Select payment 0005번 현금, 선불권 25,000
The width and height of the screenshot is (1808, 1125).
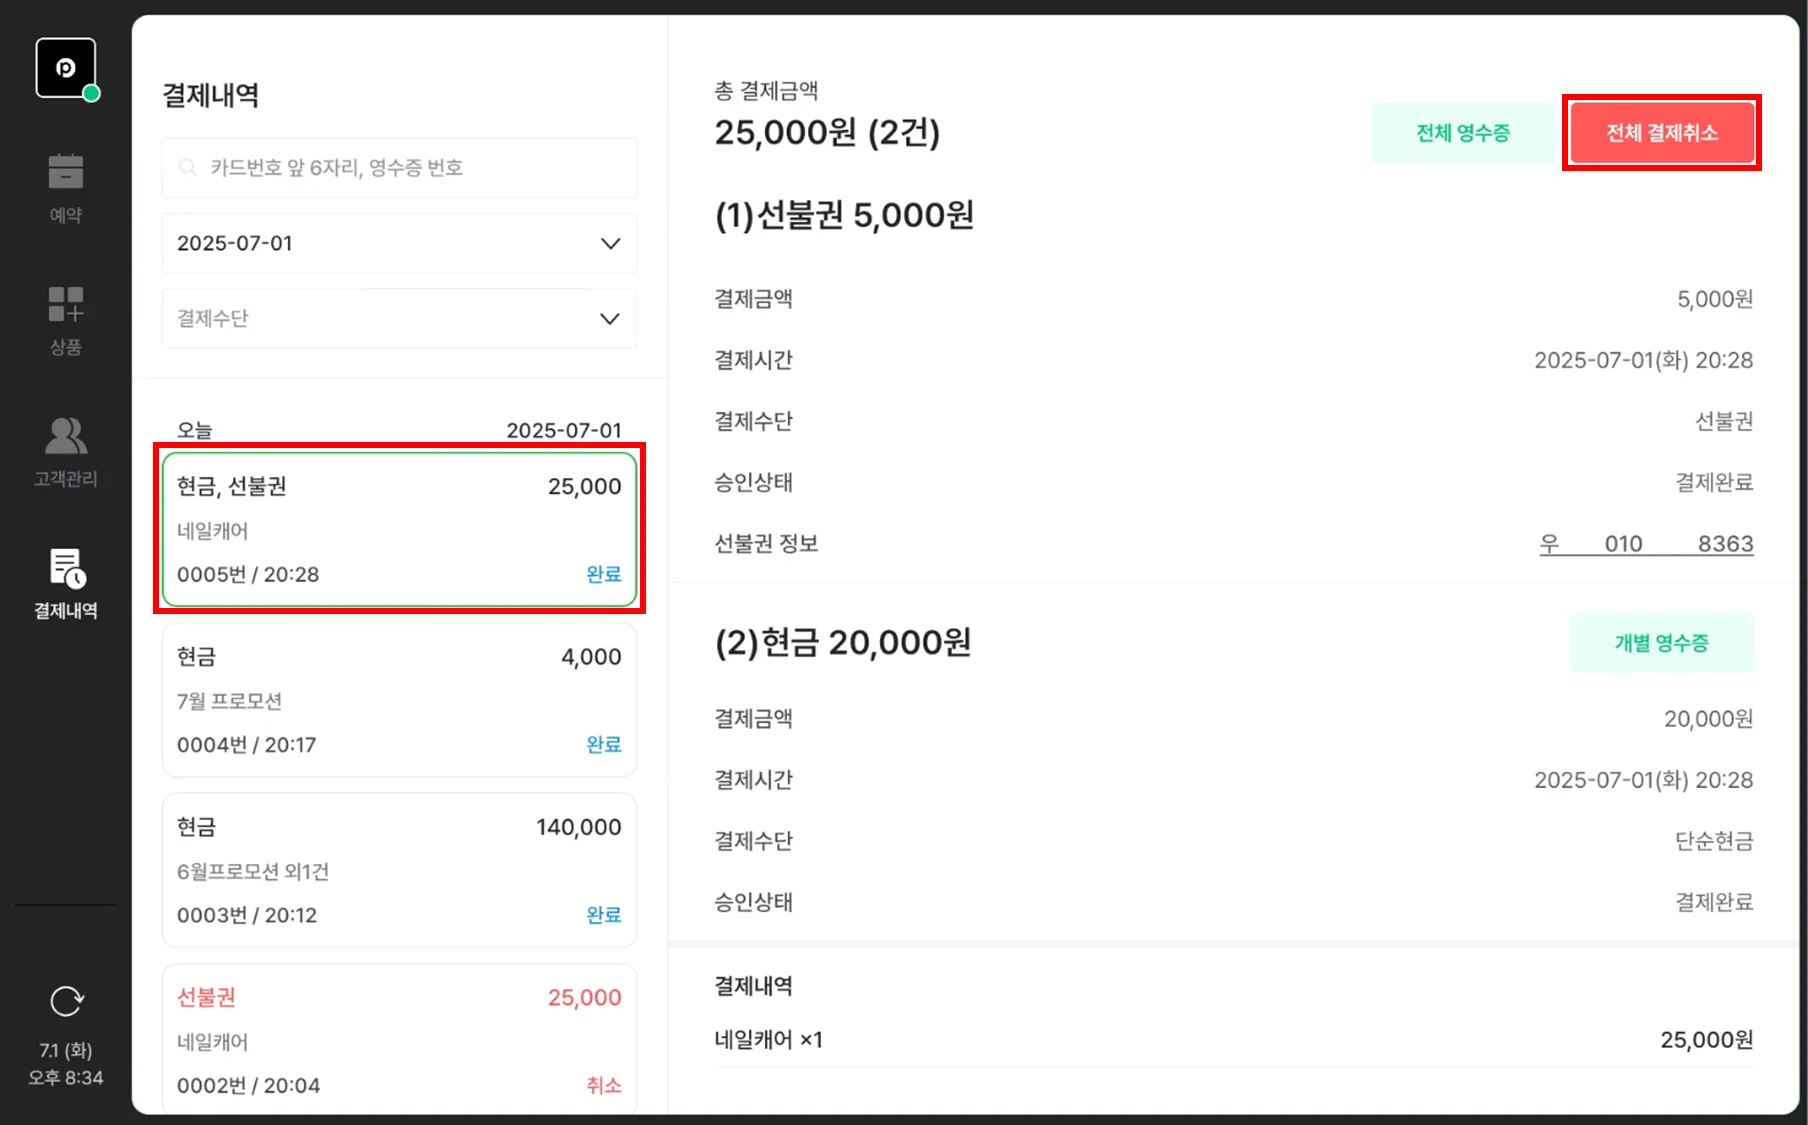pos(399,529)
